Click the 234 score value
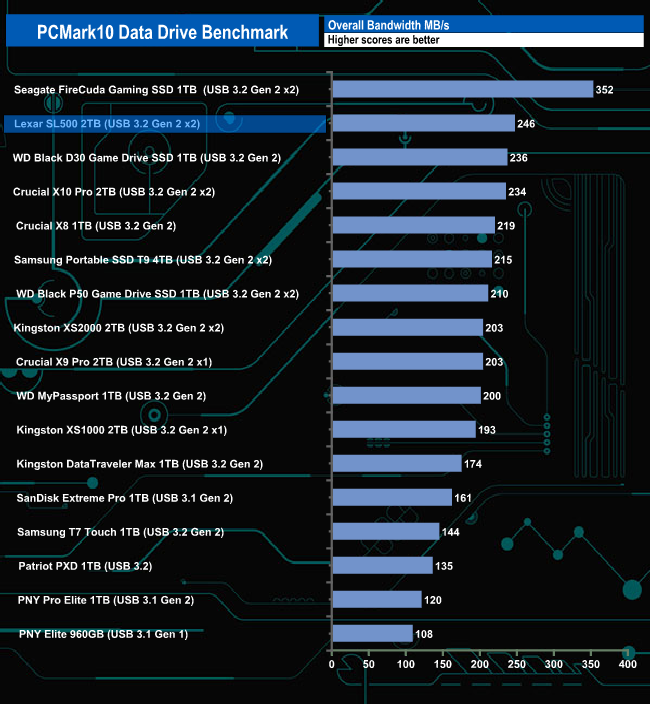This screenshot has height=704, width=650. [x=517, y=192]
